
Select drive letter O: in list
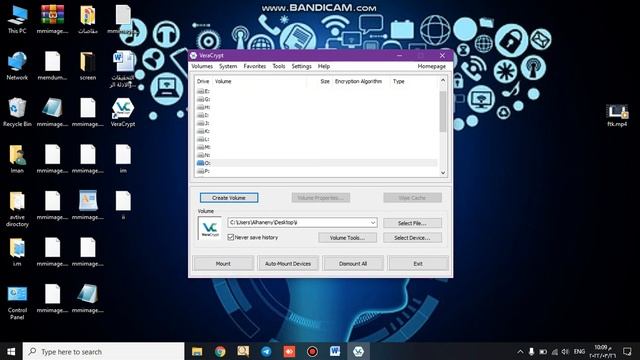(x=316, y=163)
